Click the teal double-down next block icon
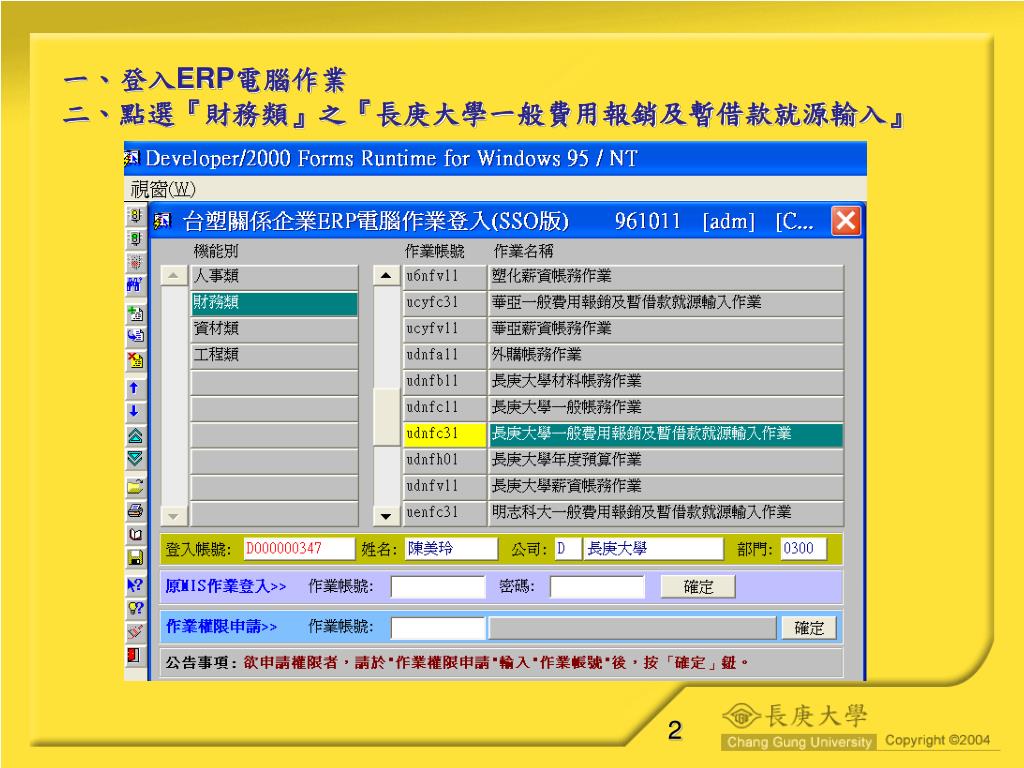Image resolution: width=1024 pixels, height=768 pixels. [x=135, y=458]
